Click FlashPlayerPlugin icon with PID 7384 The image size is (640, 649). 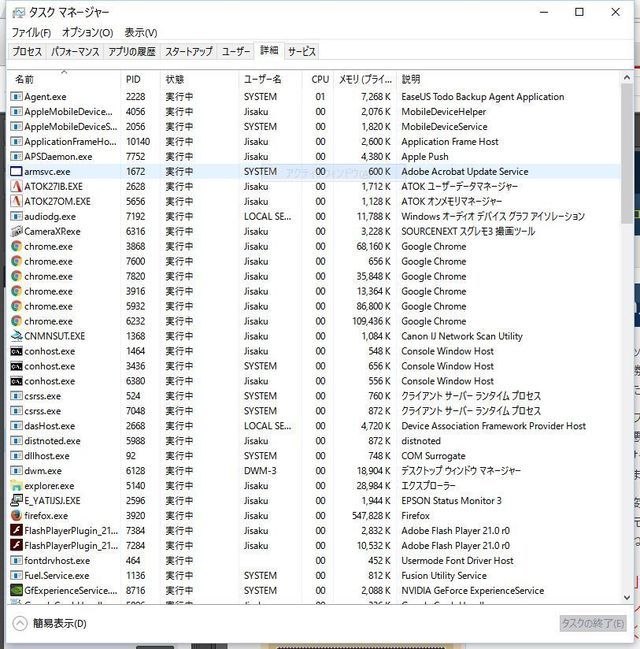16,531
